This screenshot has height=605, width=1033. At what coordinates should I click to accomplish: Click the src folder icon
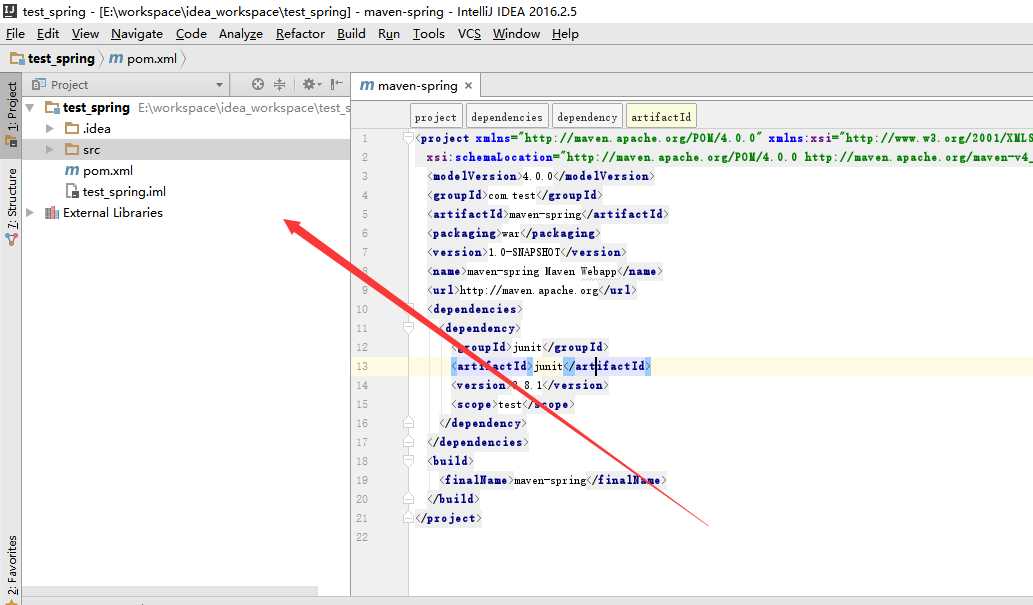(x=72, y=150)
